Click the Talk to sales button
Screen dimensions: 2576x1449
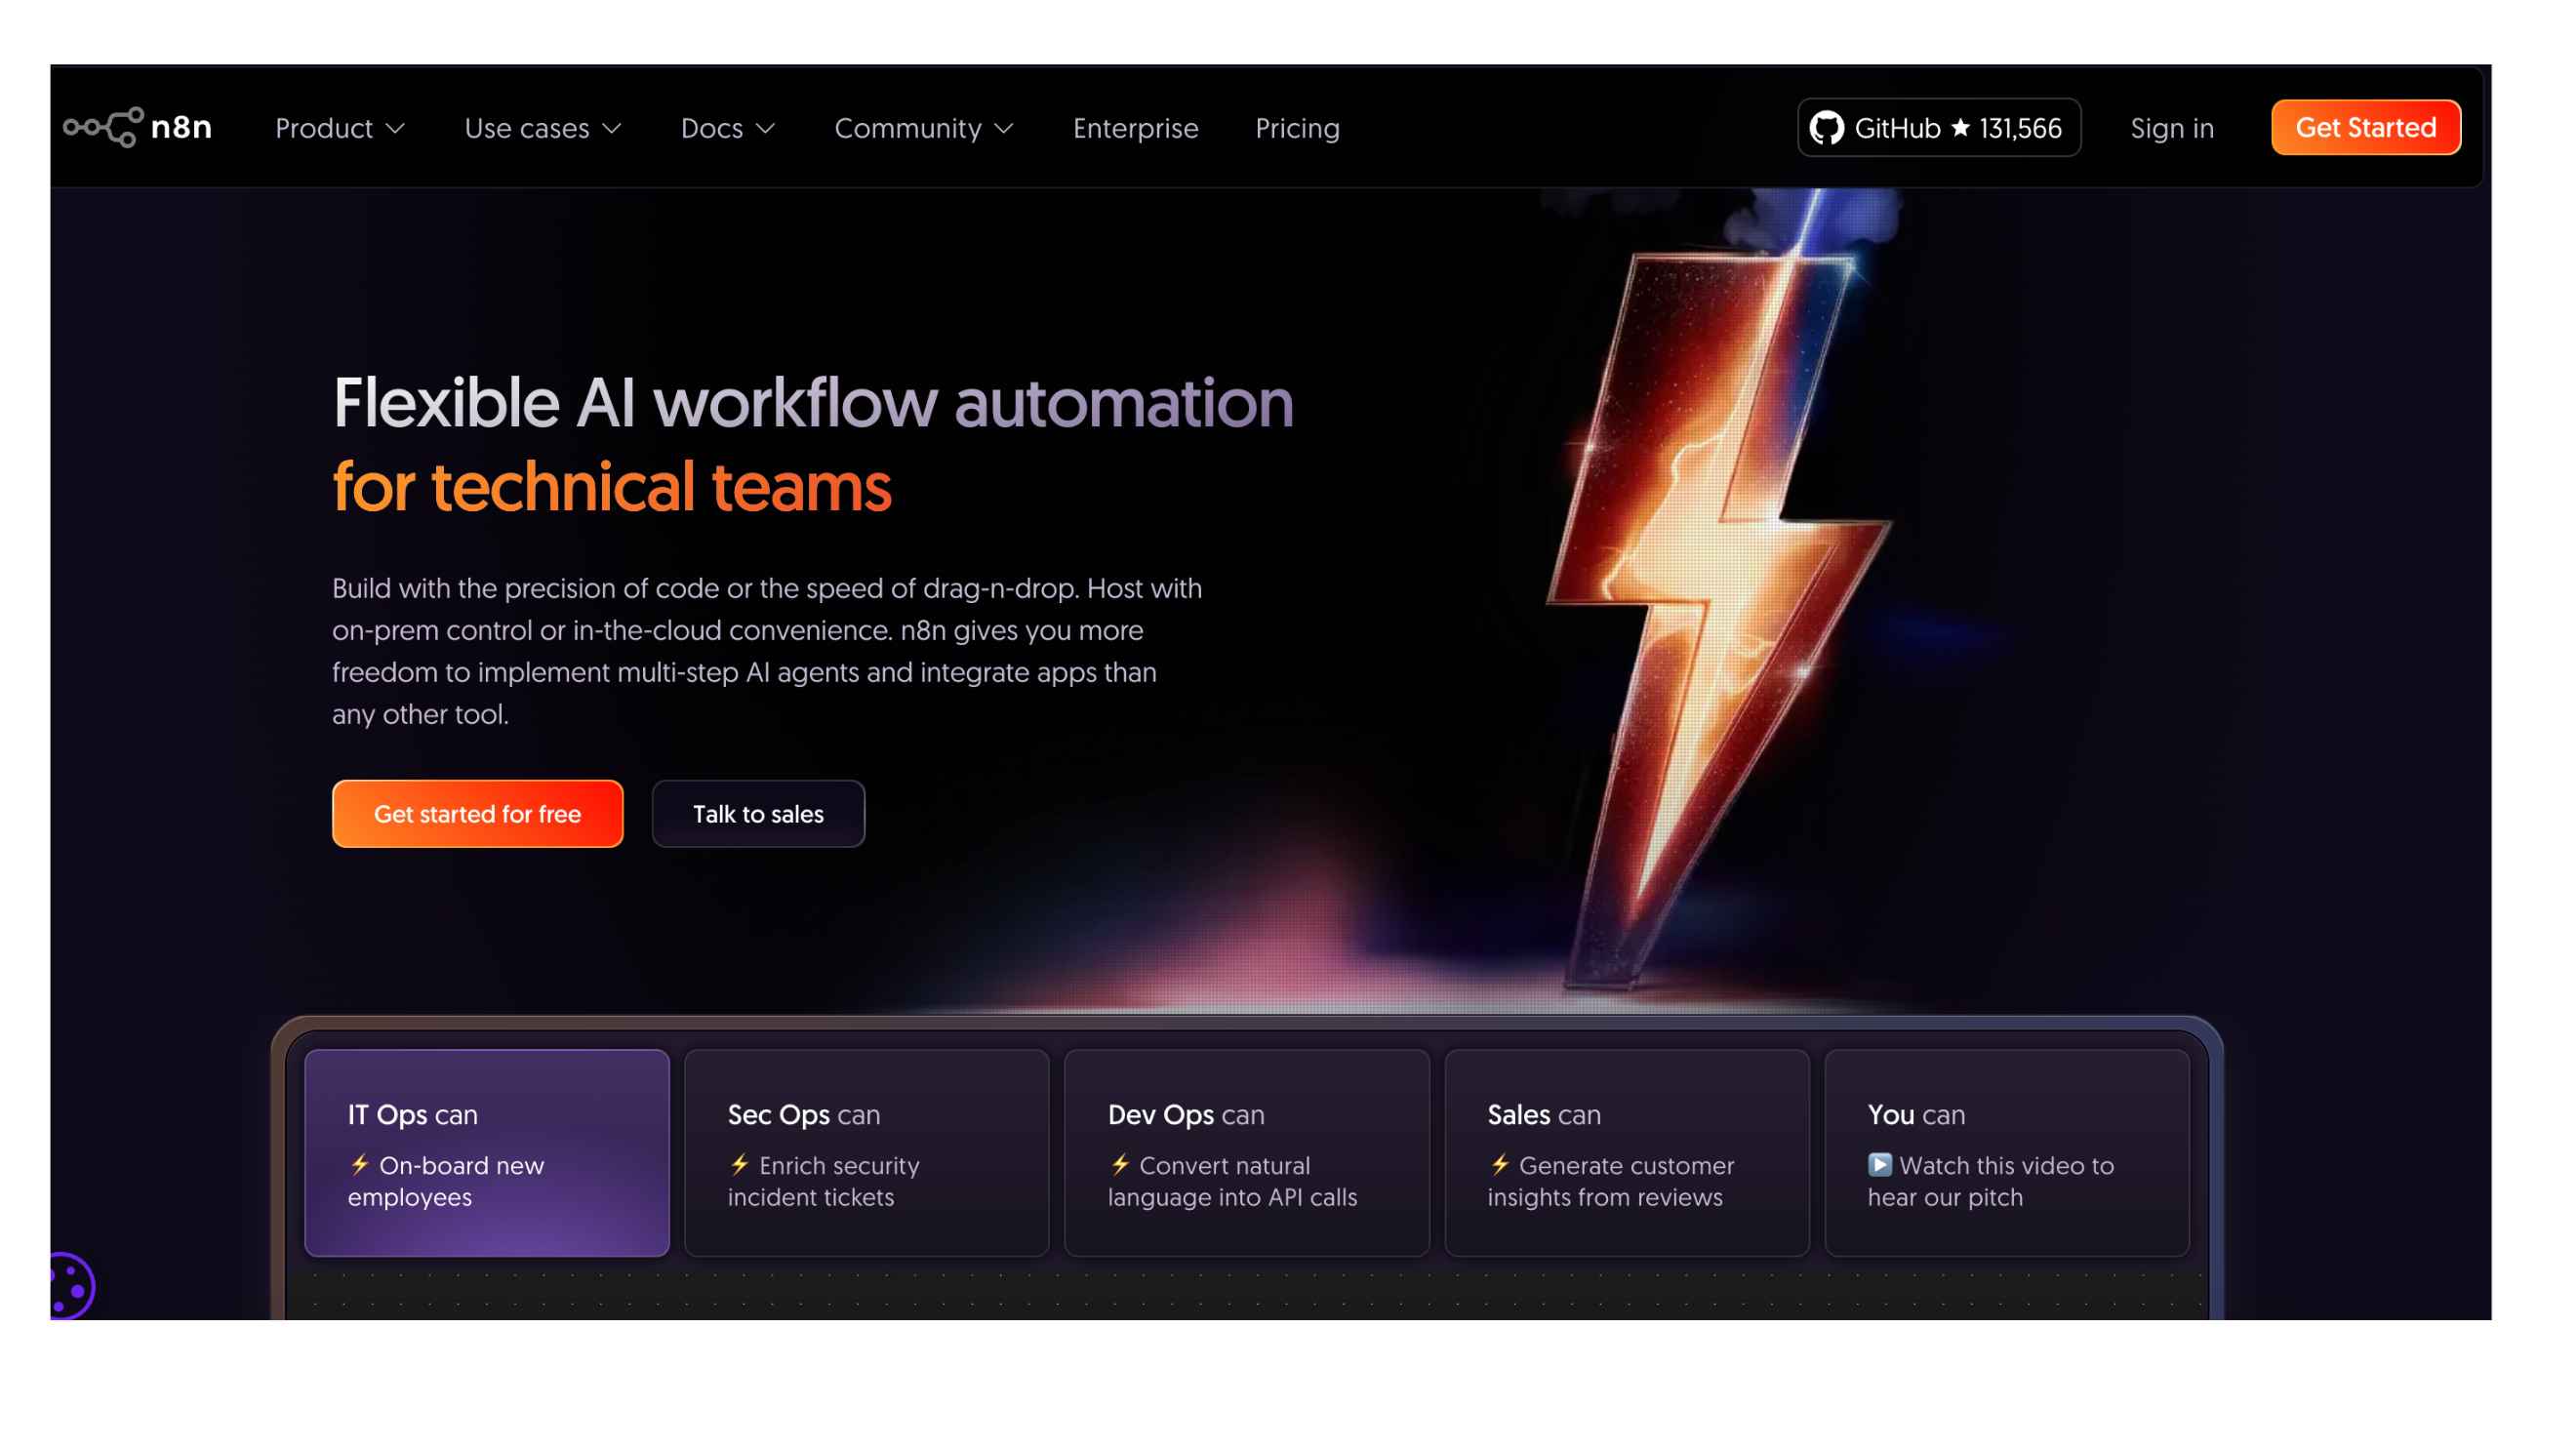758,814
